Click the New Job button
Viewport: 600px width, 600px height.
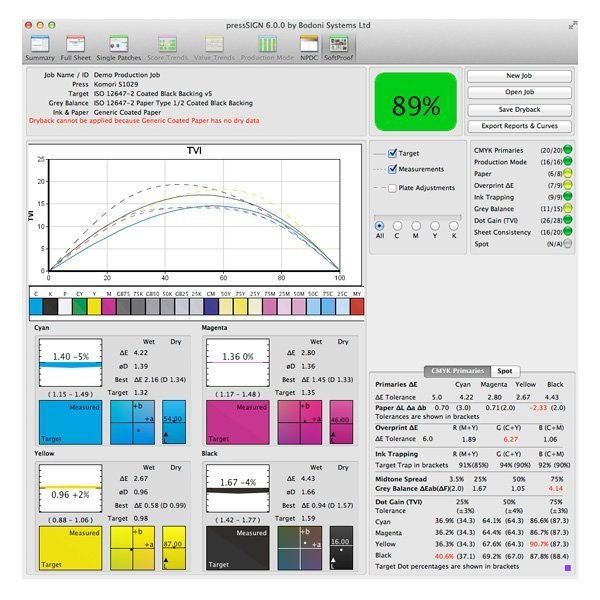click(x=519, y=76)
